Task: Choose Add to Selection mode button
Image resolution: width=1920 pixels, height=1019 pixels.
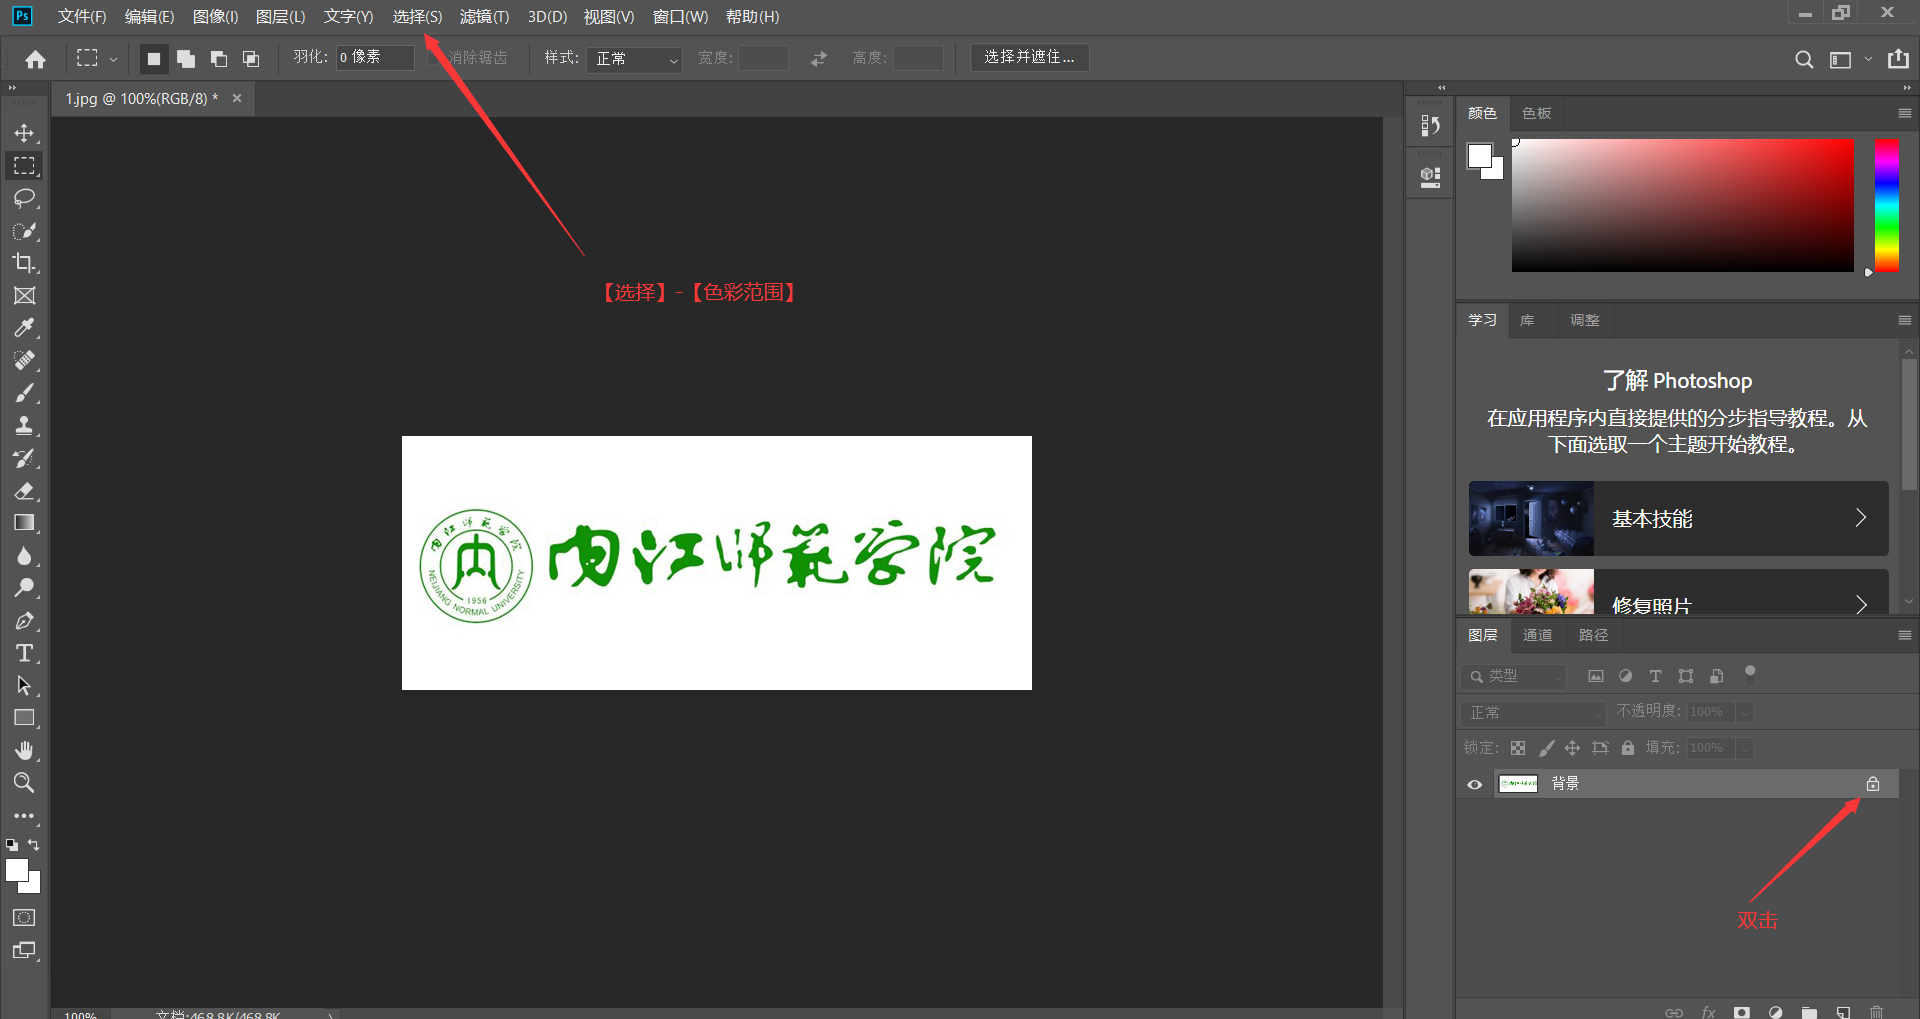Action: (186, 59)
